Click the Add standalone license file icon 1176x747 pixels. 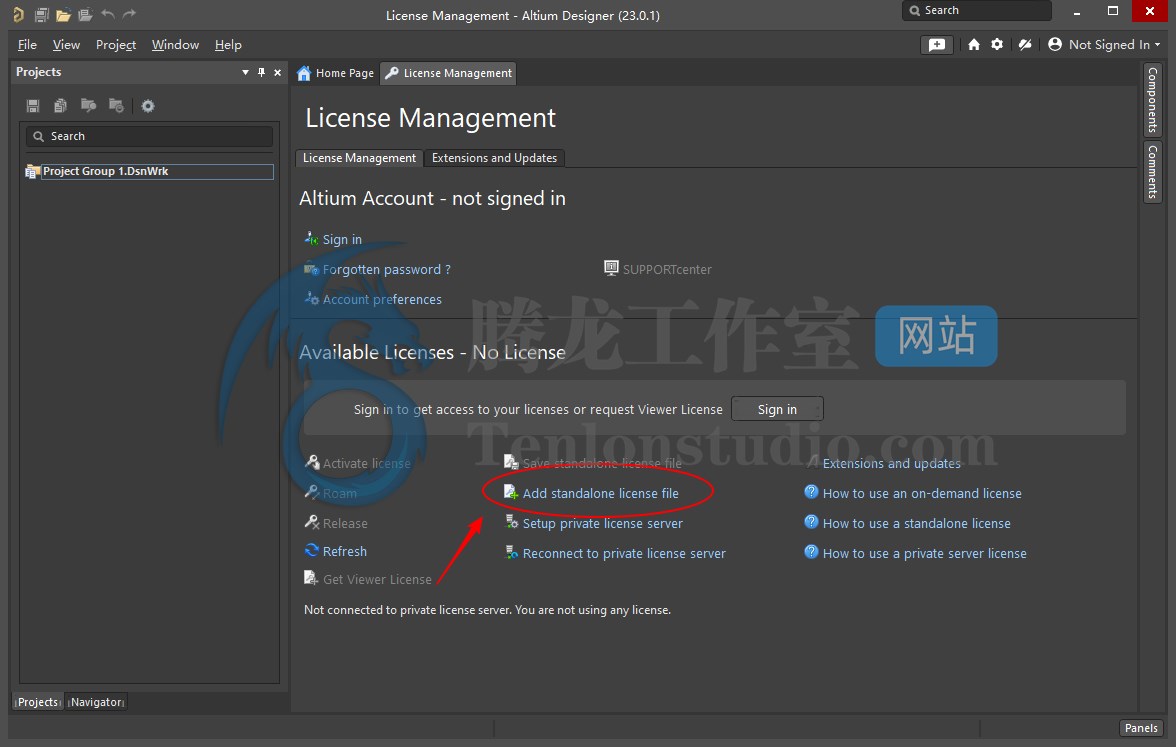point(511,492)
